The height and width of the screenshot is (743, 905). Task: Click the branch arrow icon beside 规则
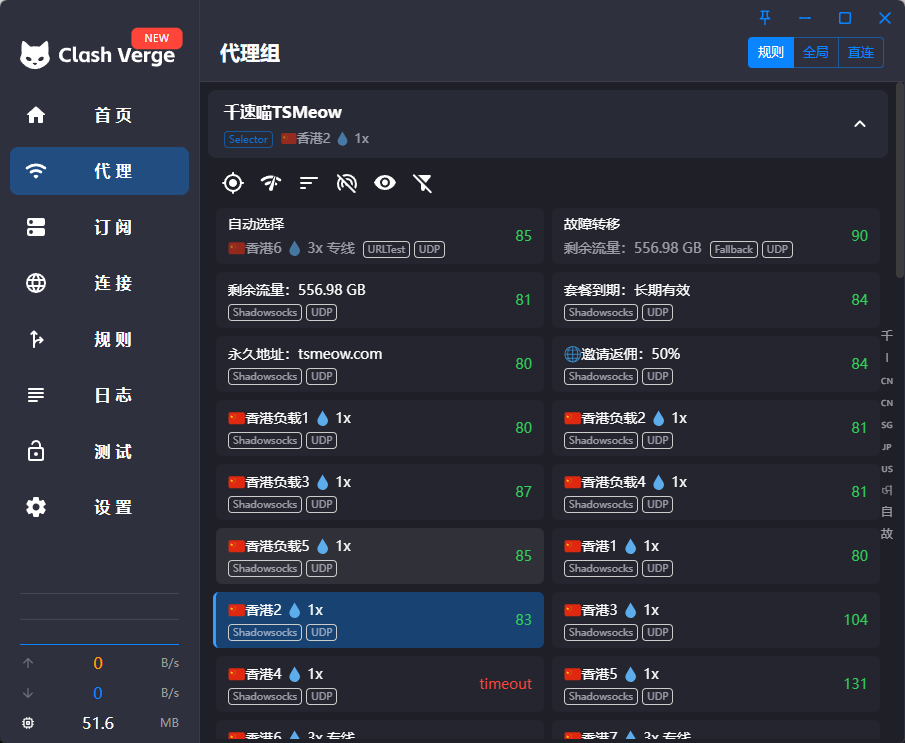point(36,339)
